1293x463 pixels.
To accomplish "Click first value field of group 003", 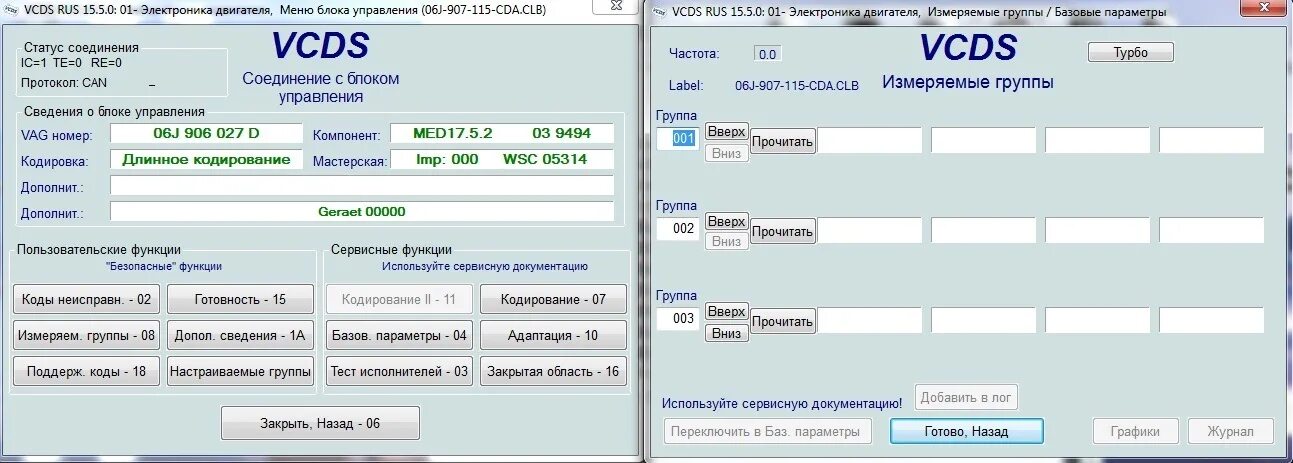I will coord(869,320).
